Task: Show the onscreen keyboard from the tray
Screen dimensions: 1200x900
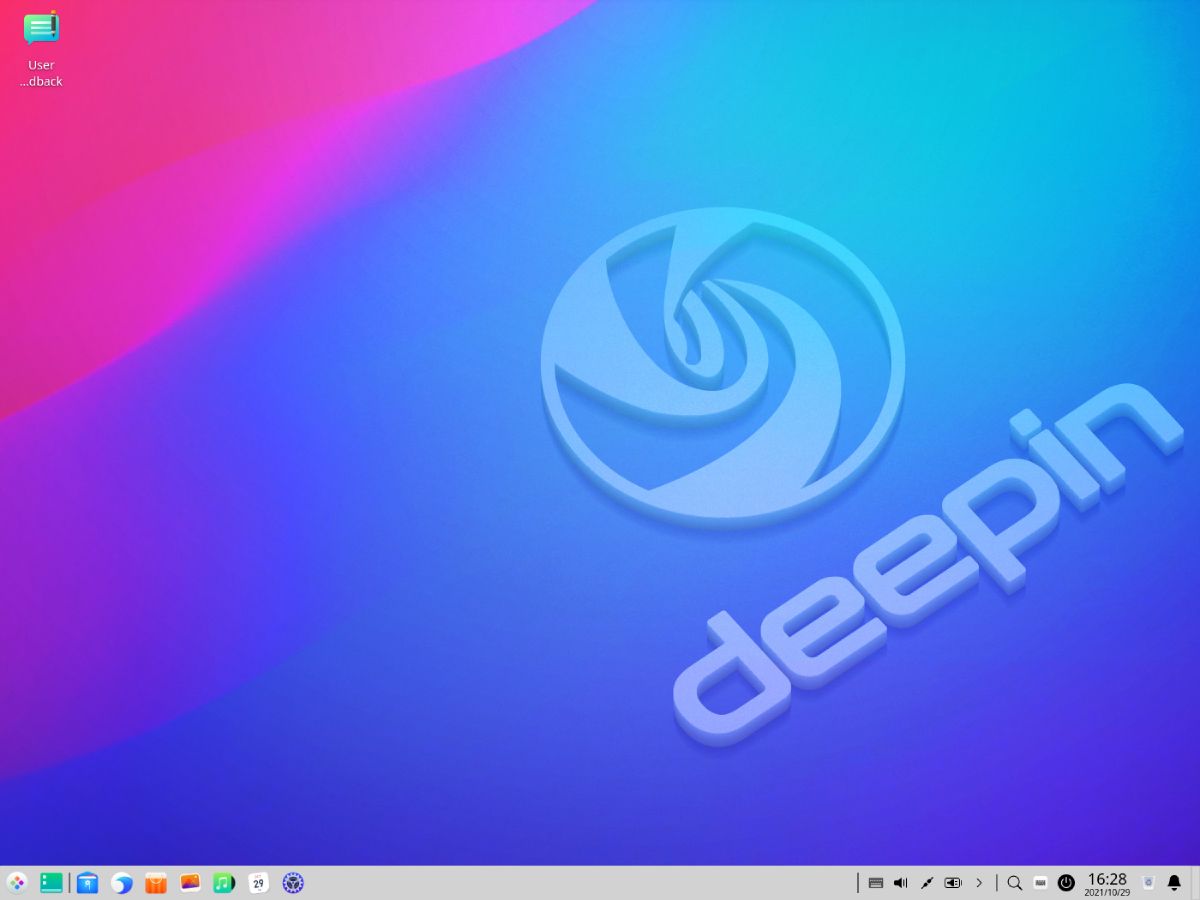Action: (x=1040, y=883)
